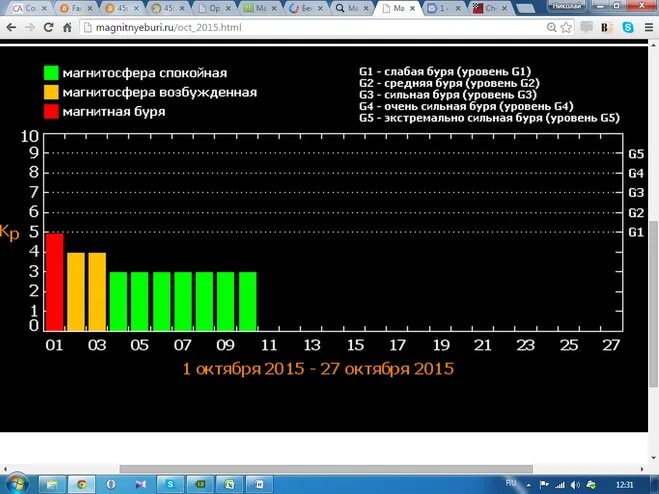Click the scroll left arrow

click(5, 468)
